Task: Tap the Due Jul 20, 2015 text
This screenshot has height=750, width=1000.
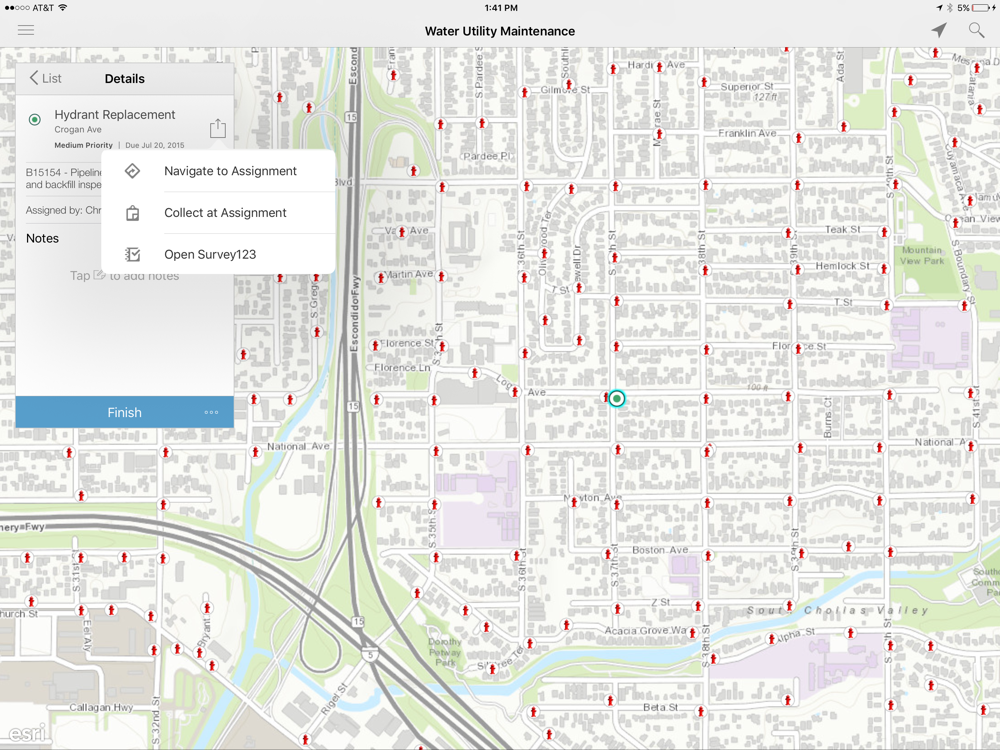Action: [154, 145]
